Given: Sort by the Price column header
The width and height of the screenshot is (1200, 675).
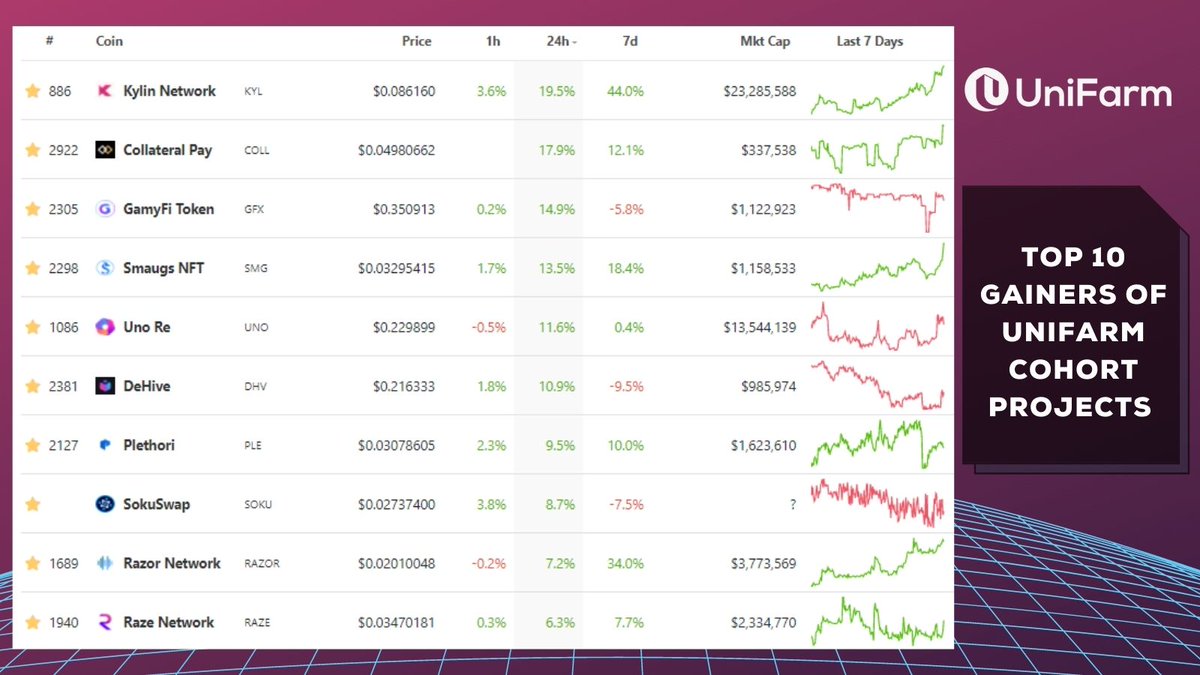Looking at the screenshot, I should tap(417, 41).
